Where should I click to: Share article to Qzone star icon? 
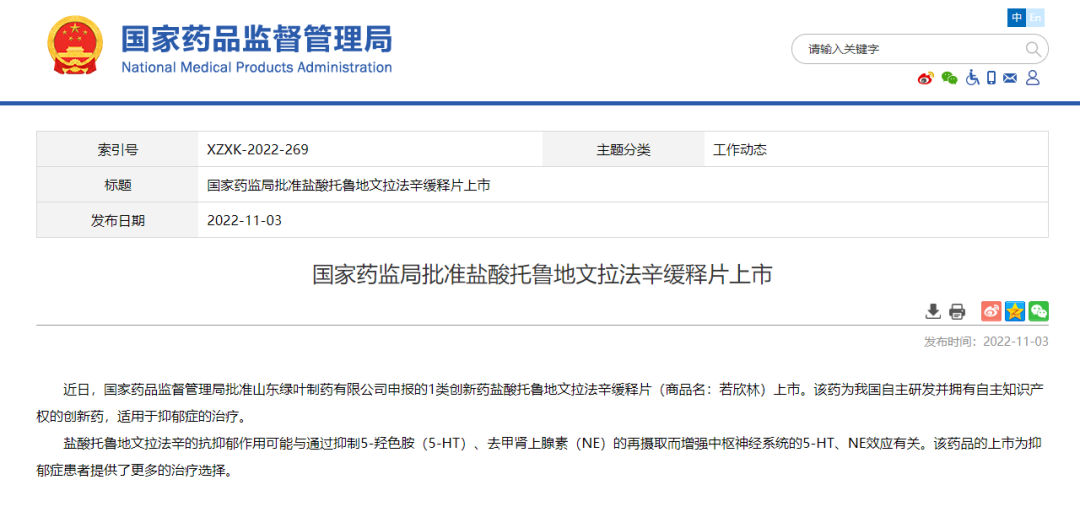click(1015, 311)
